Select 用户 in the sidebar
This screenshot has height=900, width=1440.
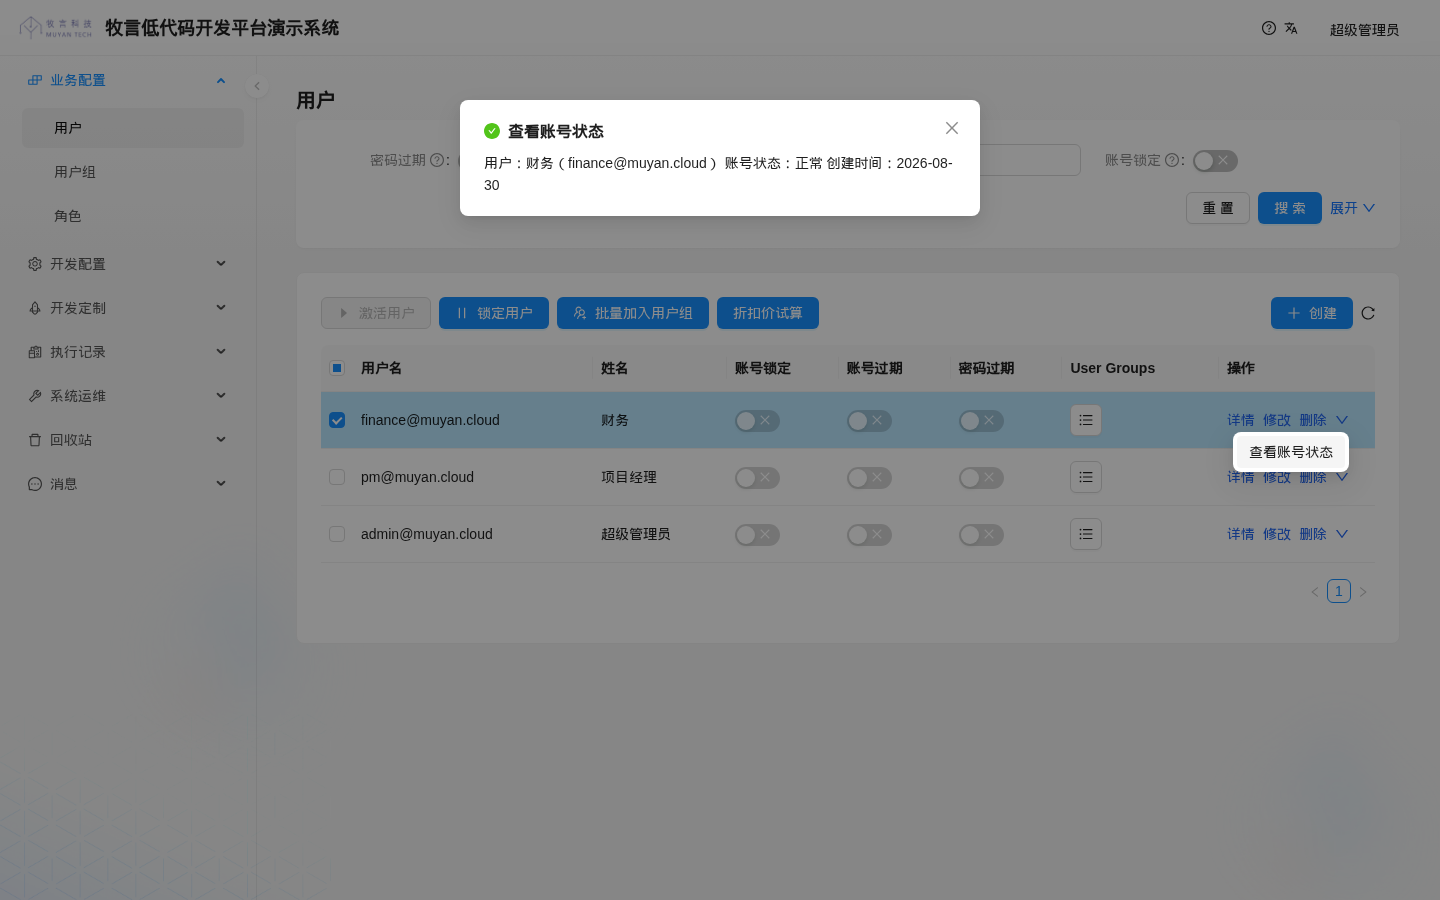click(133, 128)
